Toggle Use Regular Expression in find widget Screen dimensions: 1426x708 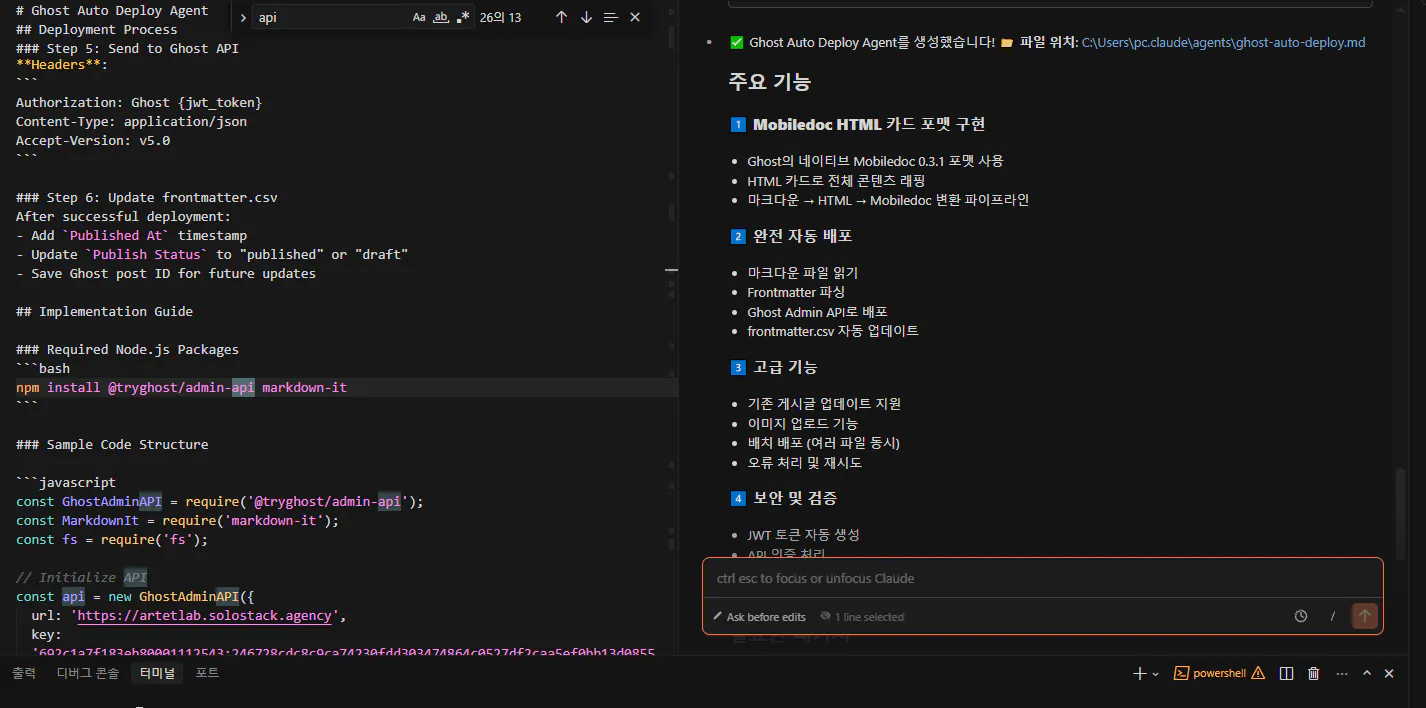(x=463, y=17)
